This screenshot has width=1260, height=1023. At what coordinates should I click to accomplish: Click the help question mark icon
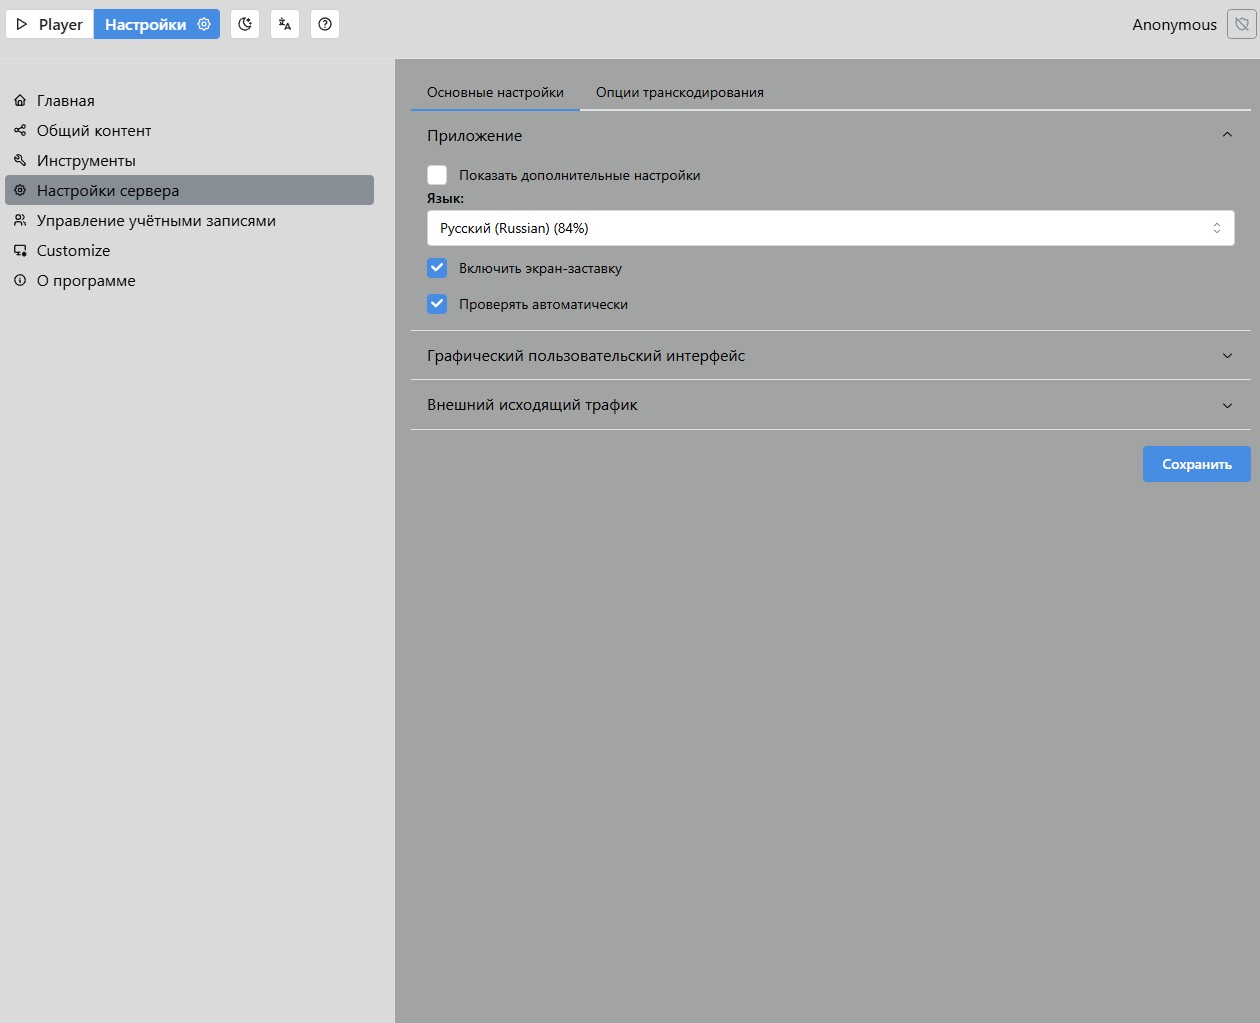[325, 24]
